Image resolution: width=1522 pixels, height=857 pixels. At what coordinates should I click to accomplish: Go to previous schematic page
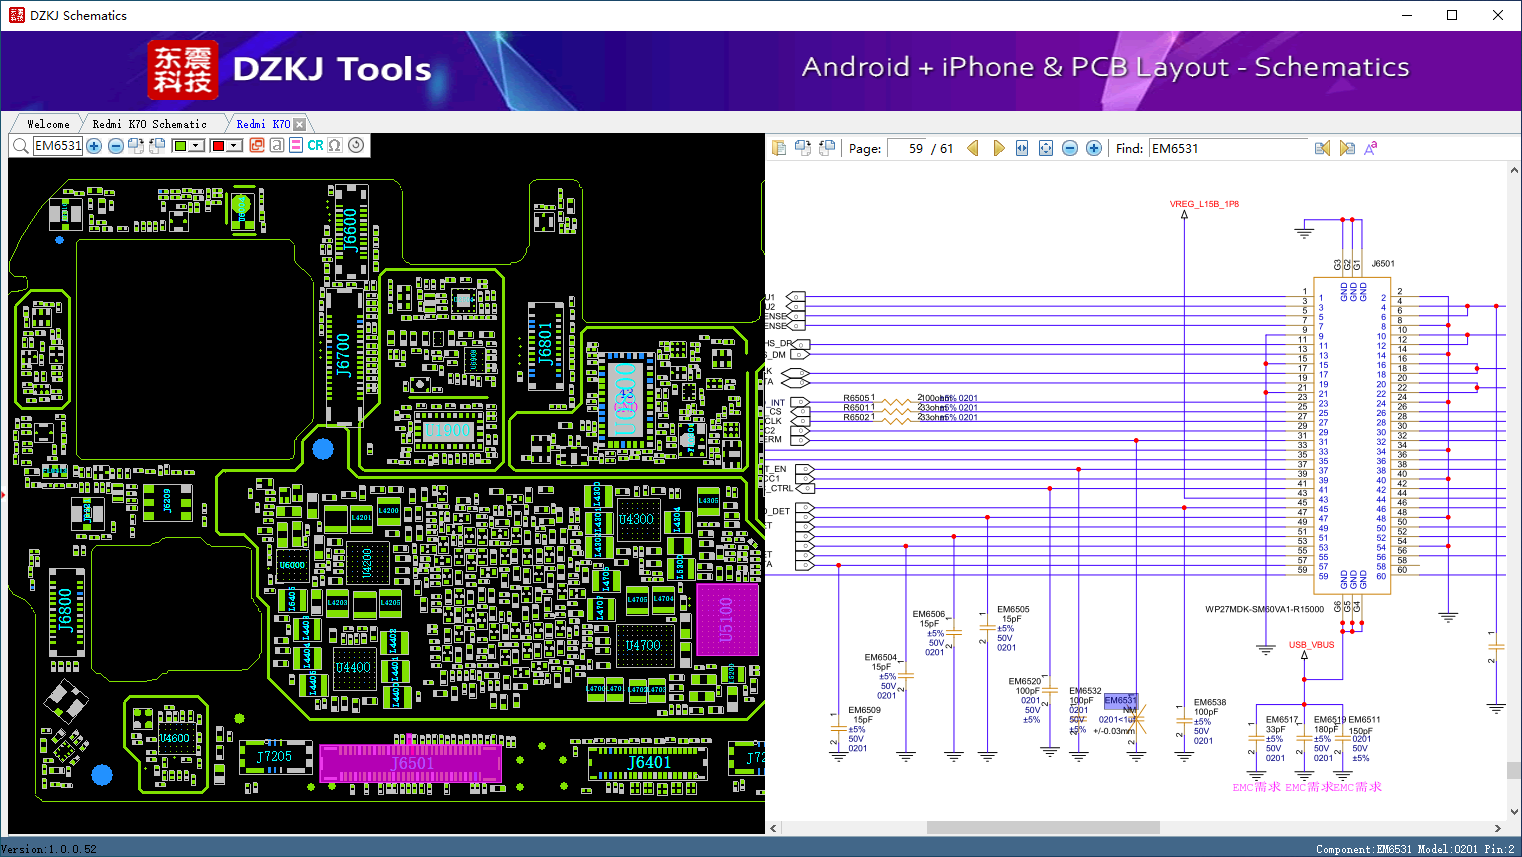click(x=972, y=148)
